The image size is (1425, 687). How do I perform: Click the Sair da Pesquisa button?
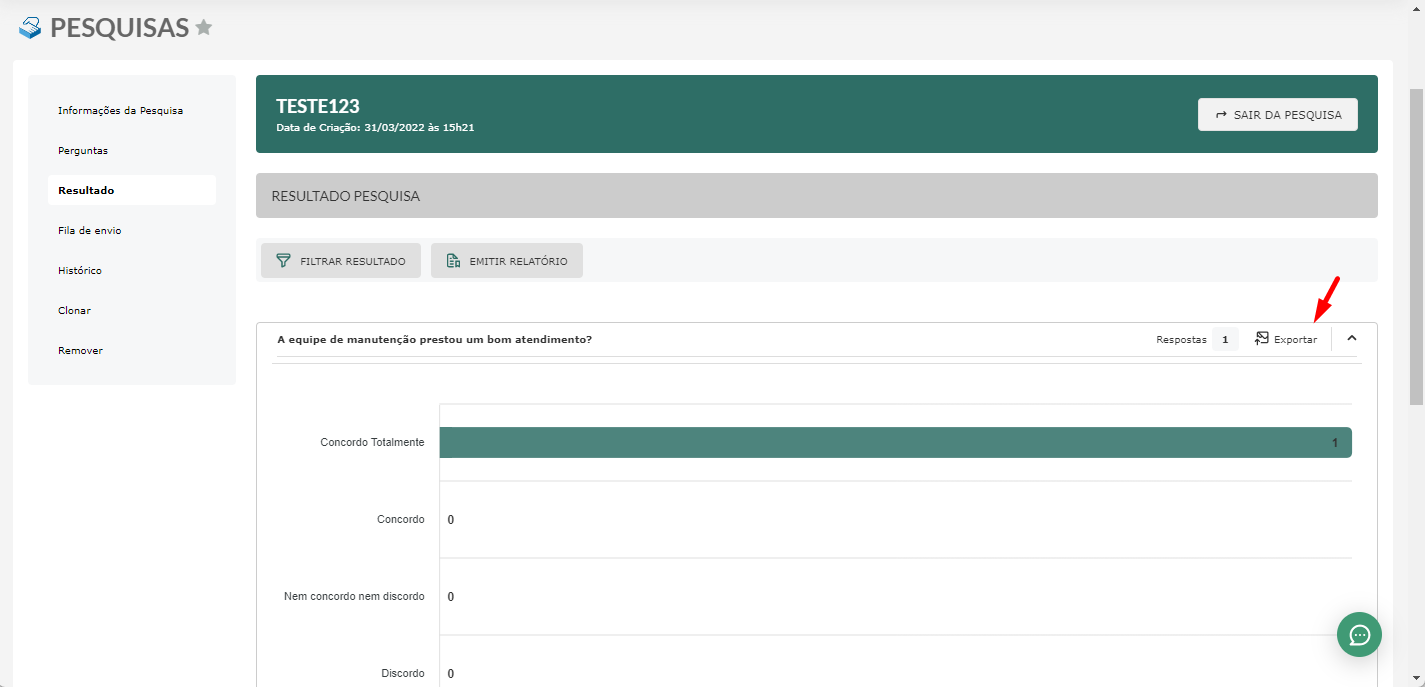click(x=1278, y=115)
